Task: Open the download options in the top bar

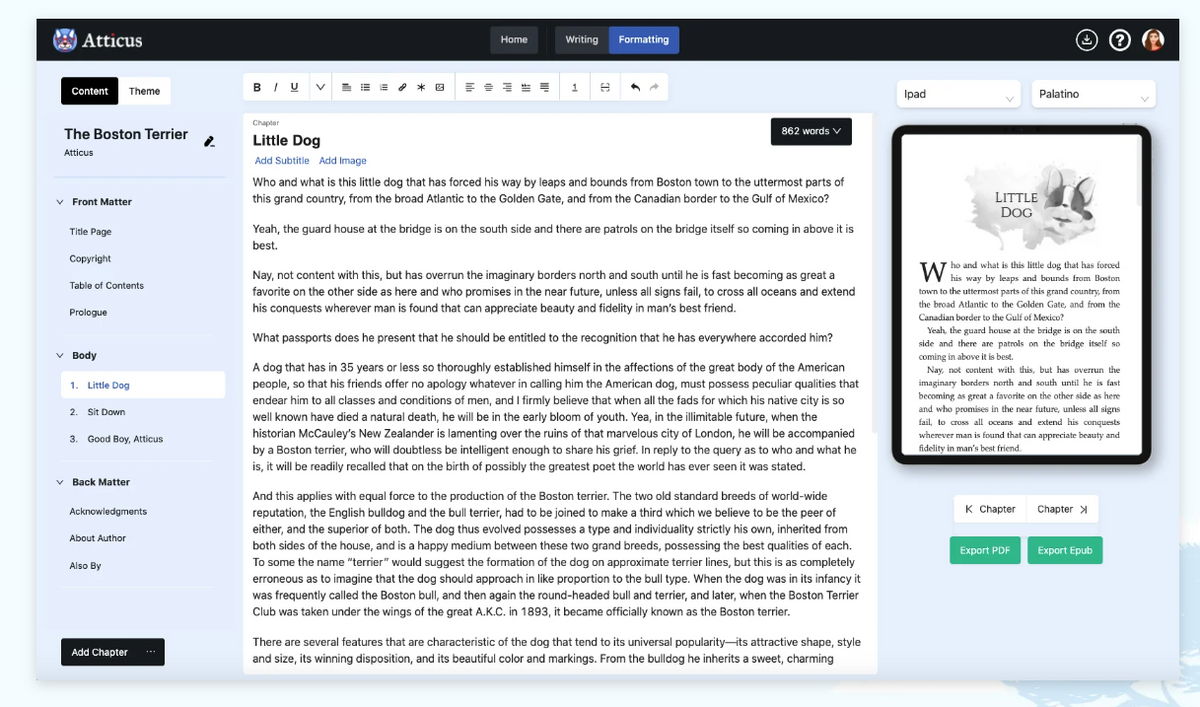Action: (1087, 40)
